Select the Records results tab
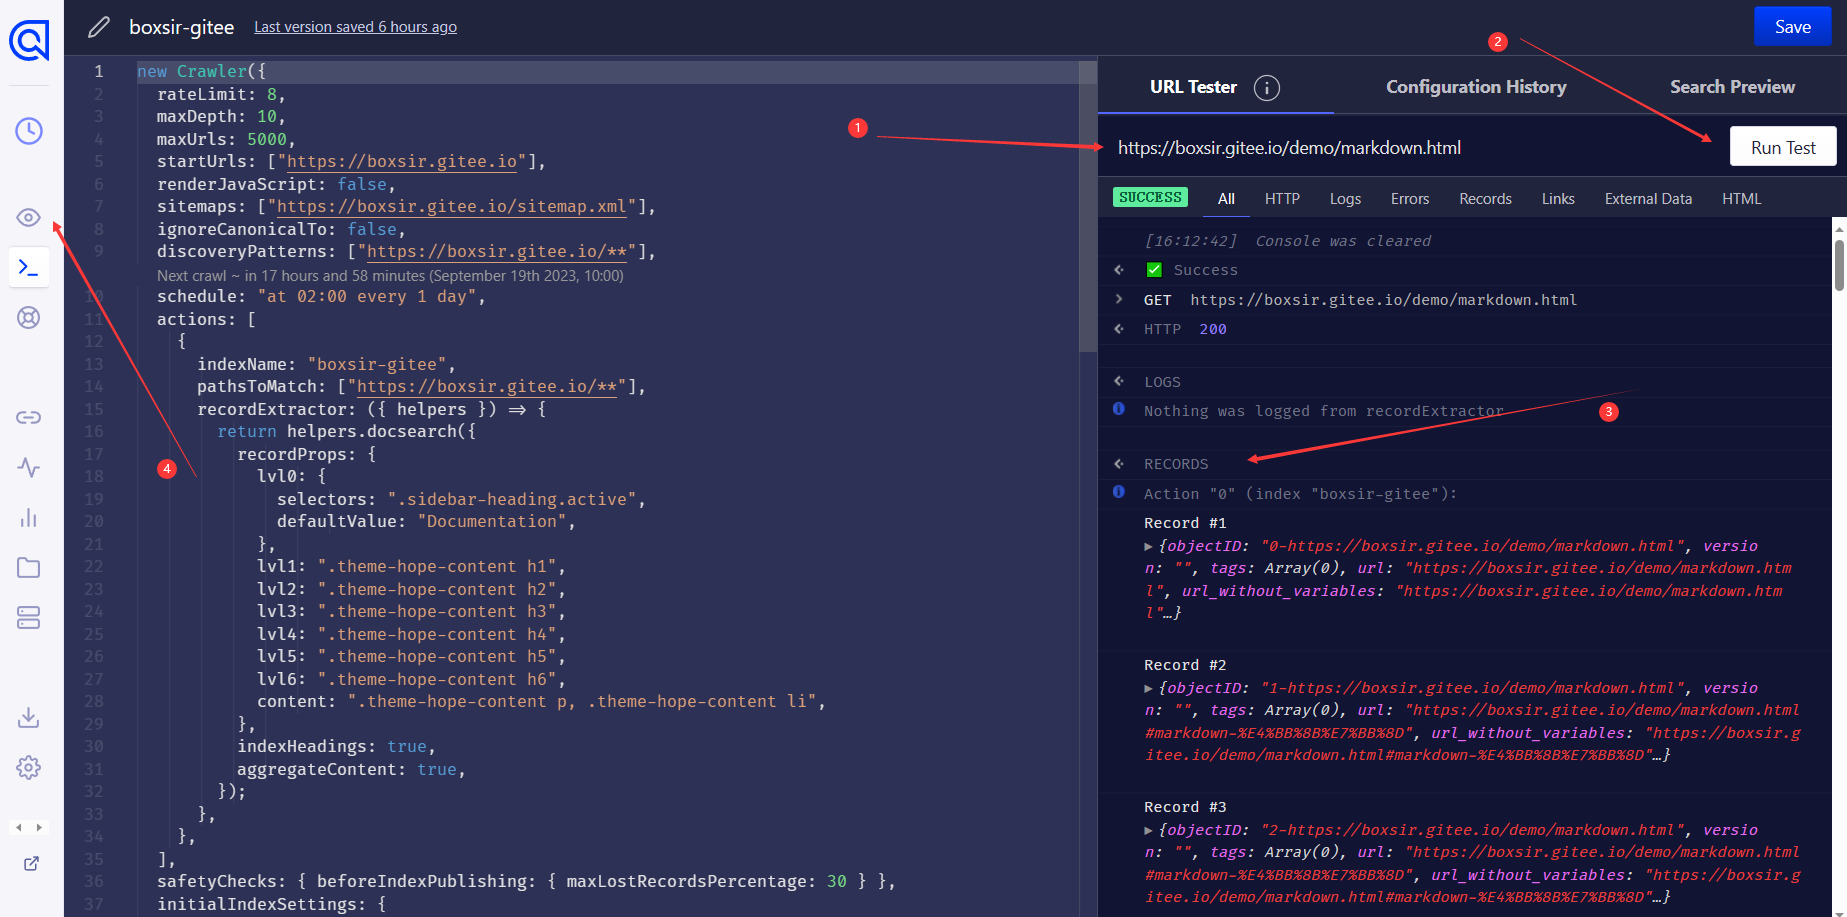 (1485, 199)
